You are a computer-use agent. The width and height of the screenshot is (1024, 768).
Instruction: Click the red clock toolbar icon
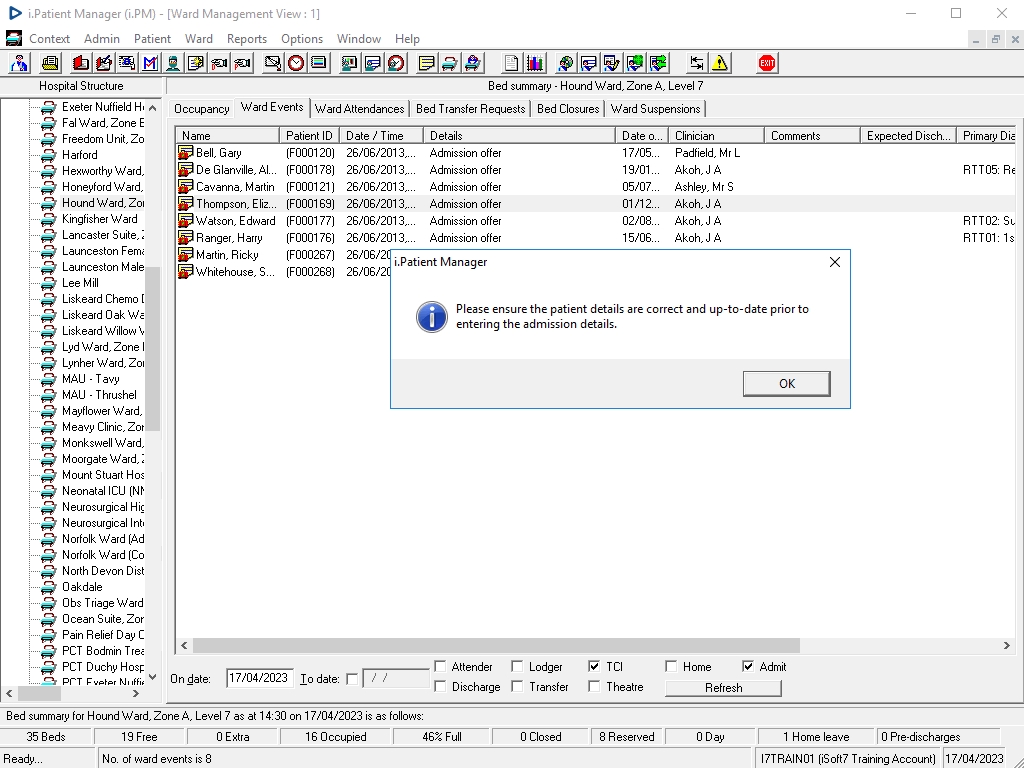click(296, 63)
